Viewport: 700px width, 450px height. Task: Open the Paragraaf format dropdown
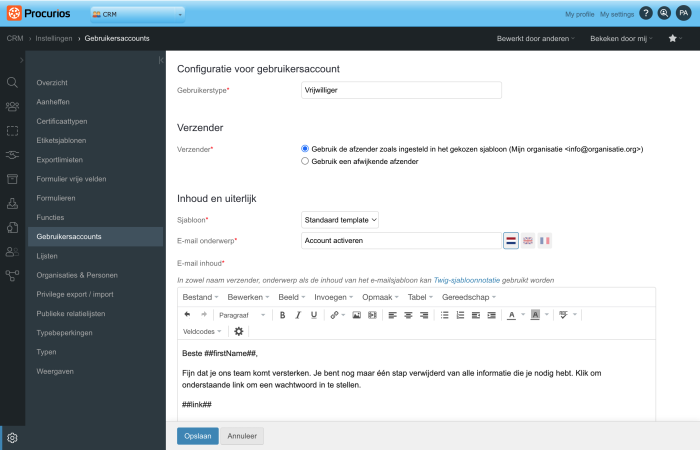242,315
